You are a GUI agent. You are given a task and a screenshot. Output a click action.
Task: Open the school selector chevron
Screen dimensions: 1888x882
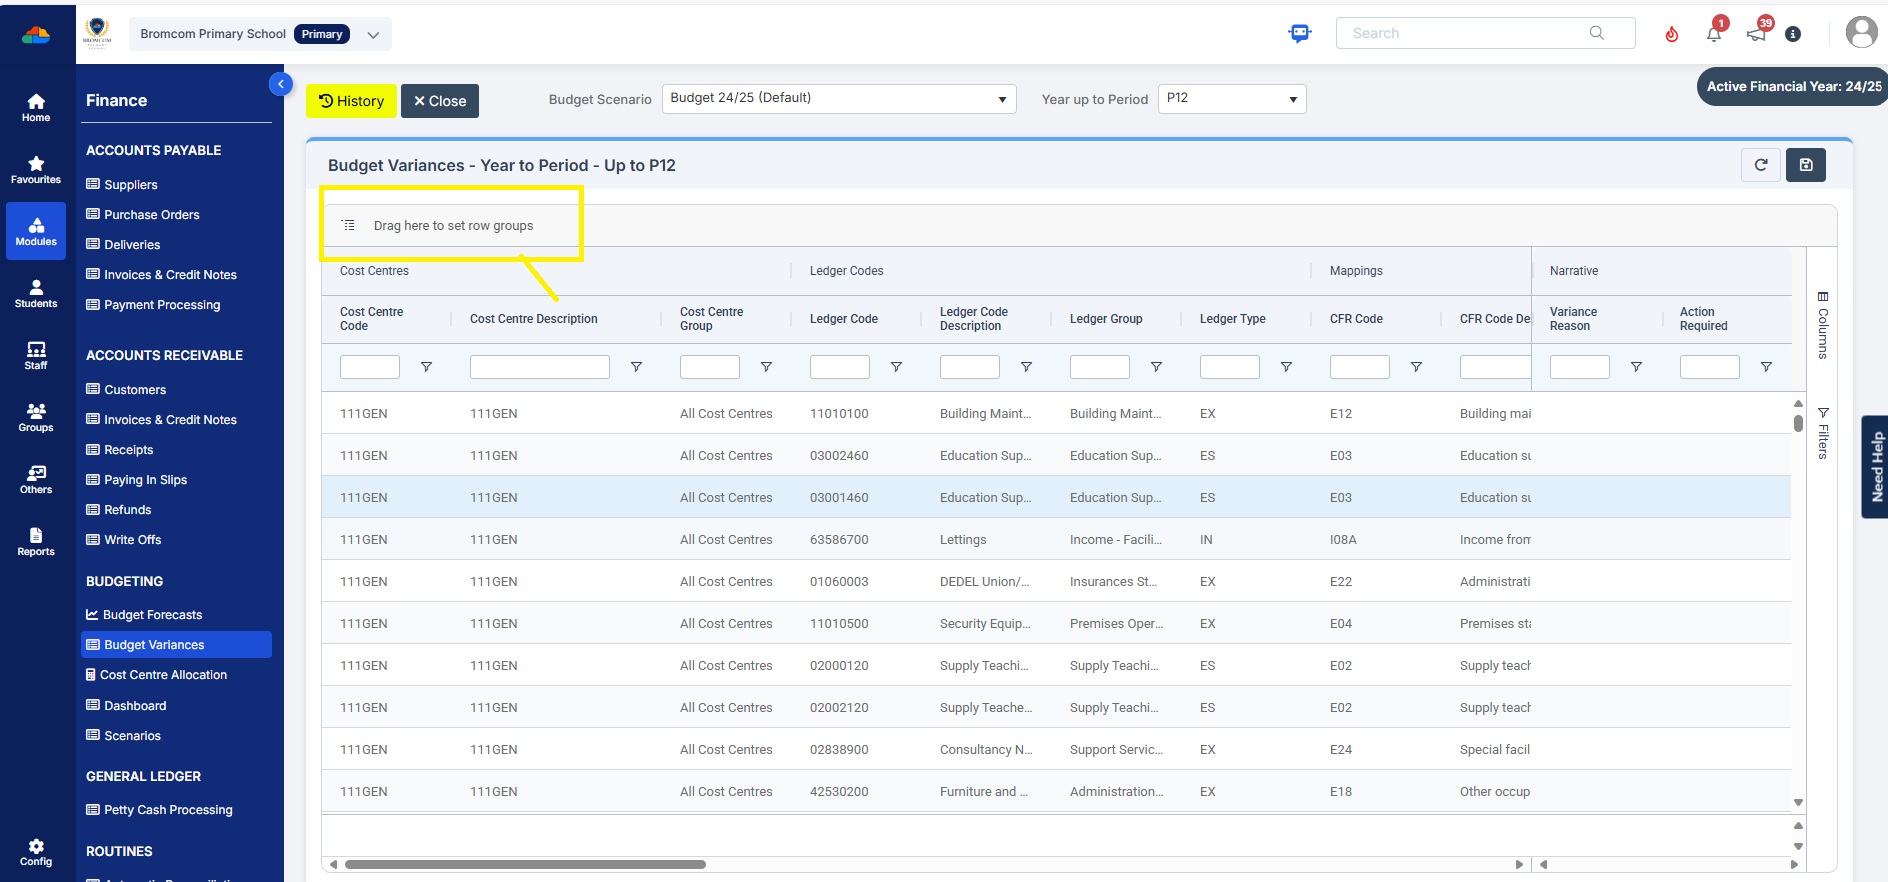click(x=373, y=34)
